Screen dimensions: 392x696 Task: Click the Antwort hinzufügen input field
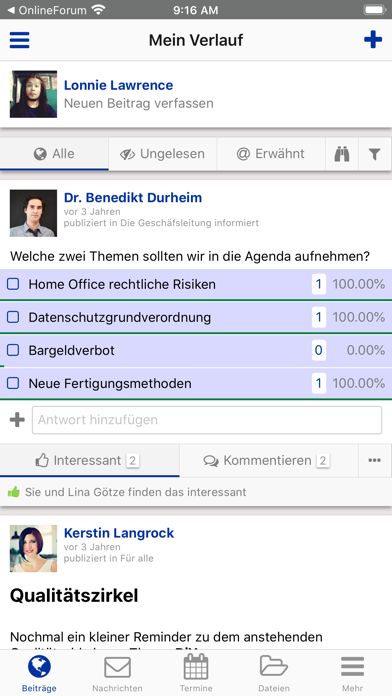pyautogui.click(x=207, y=420)
